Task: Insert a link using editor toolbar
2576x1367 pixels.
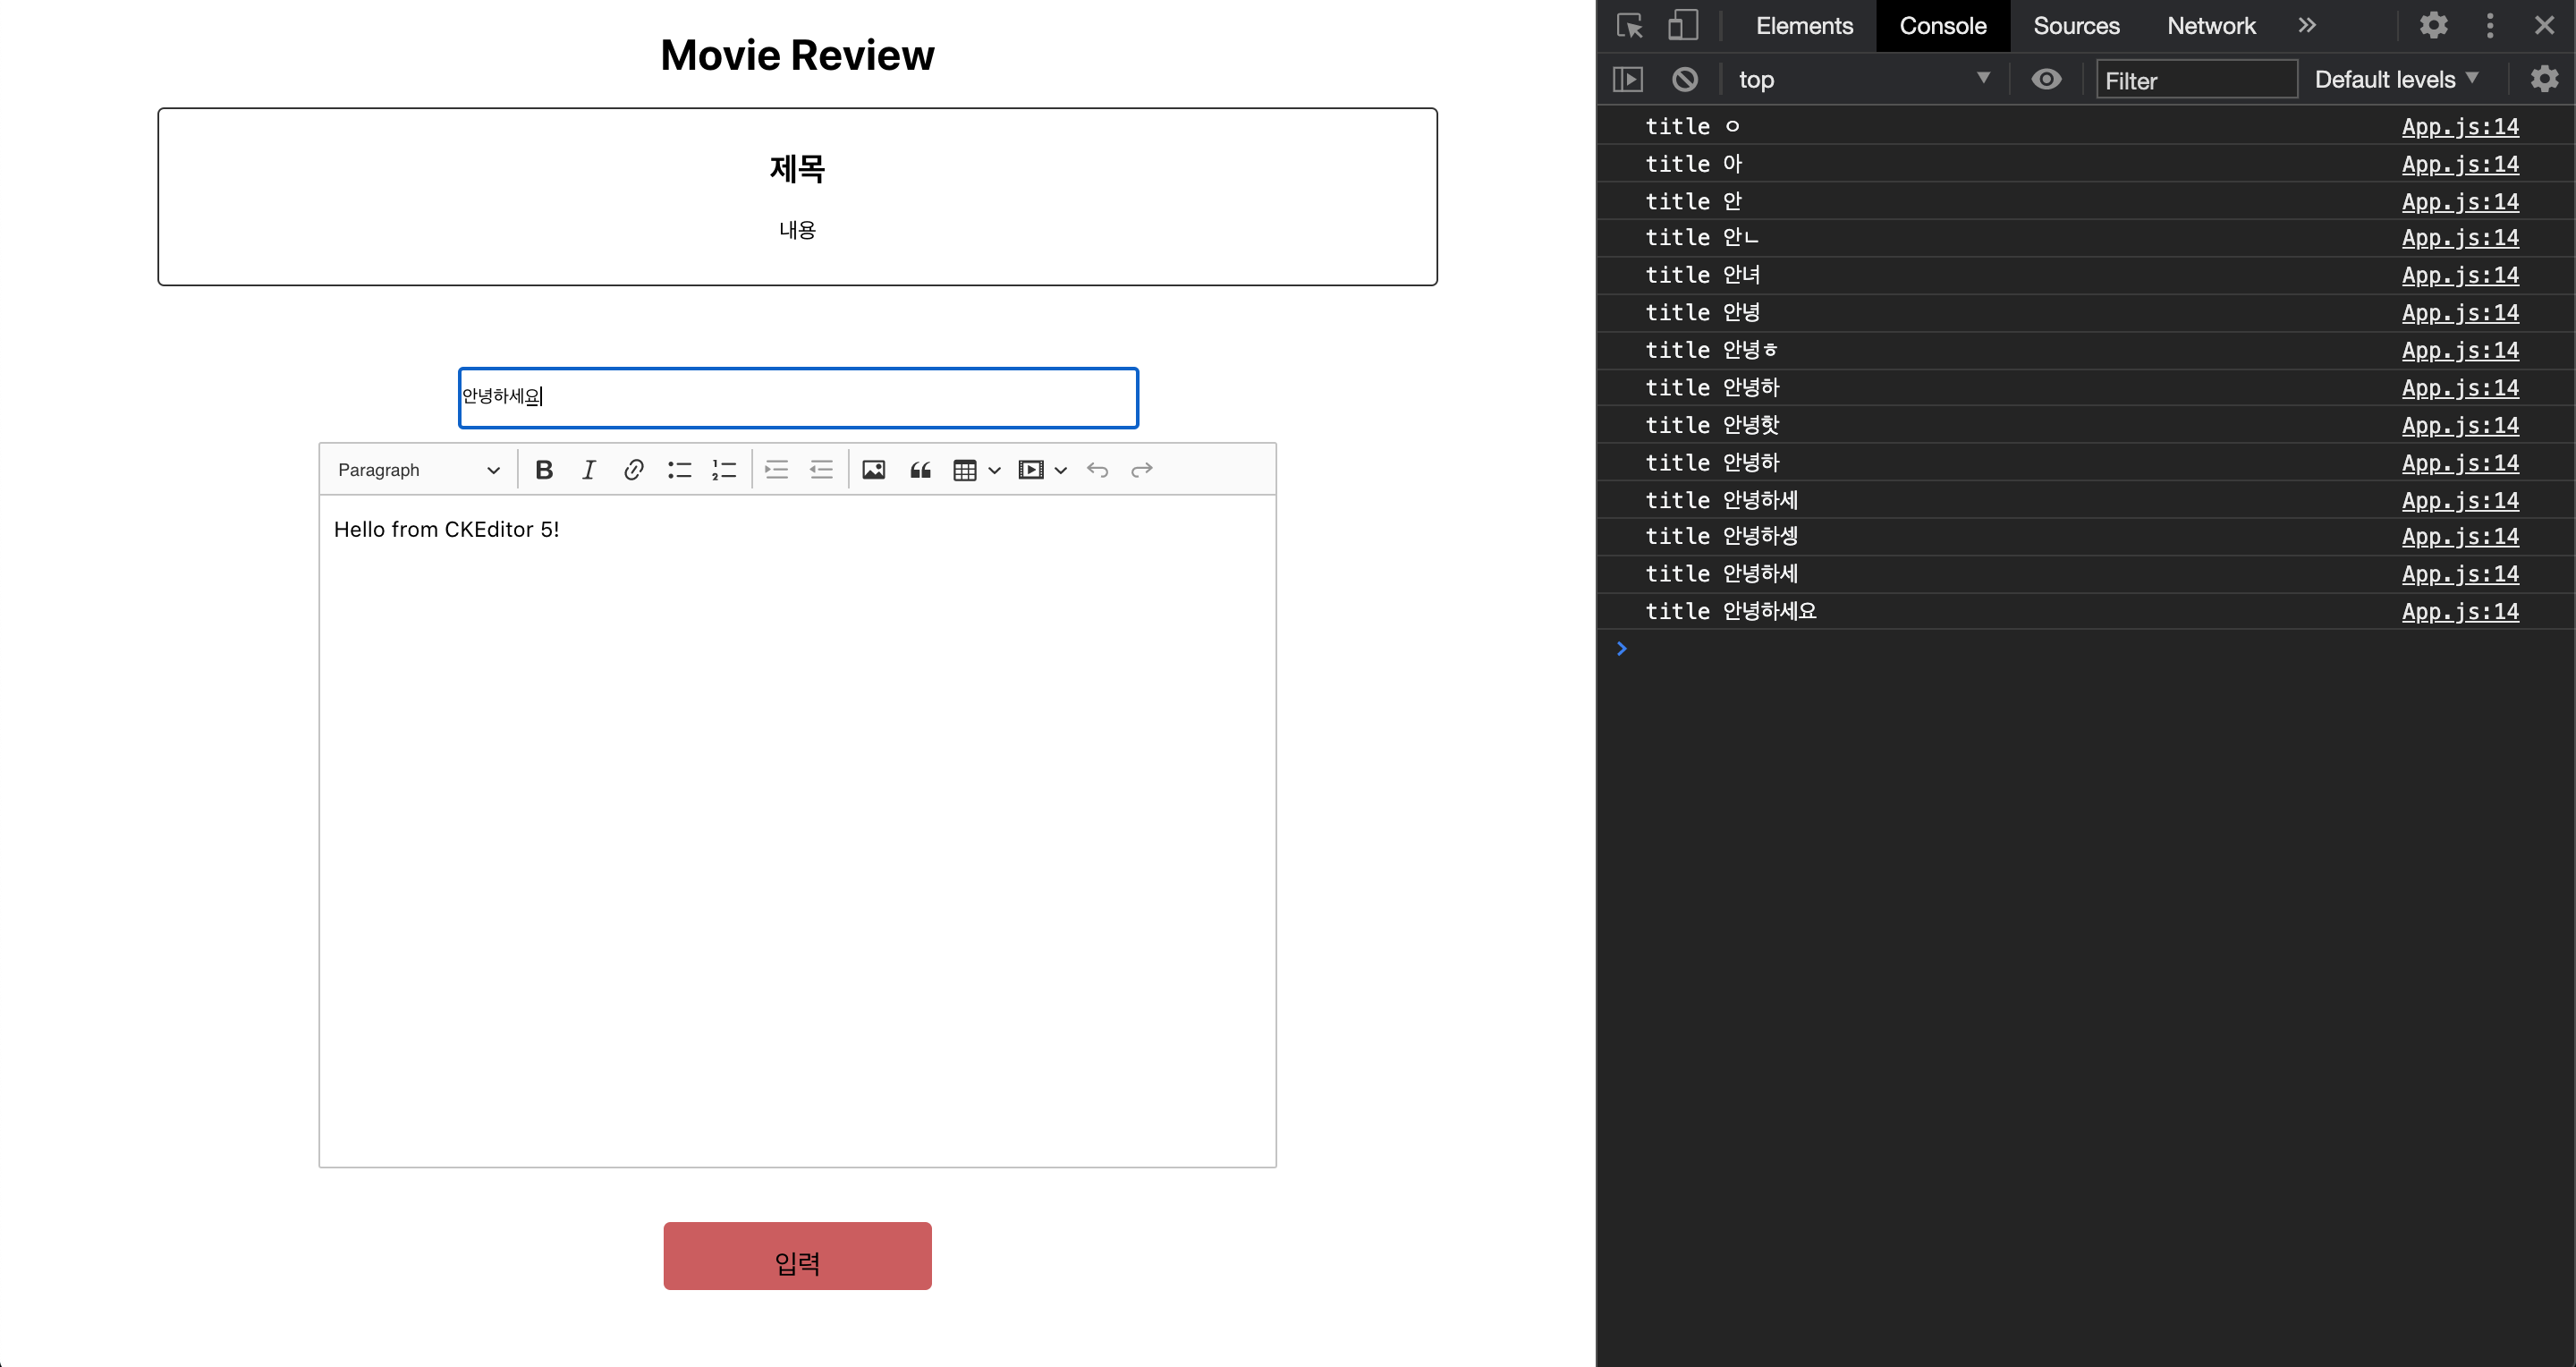Action: click(x=633, y=470)
